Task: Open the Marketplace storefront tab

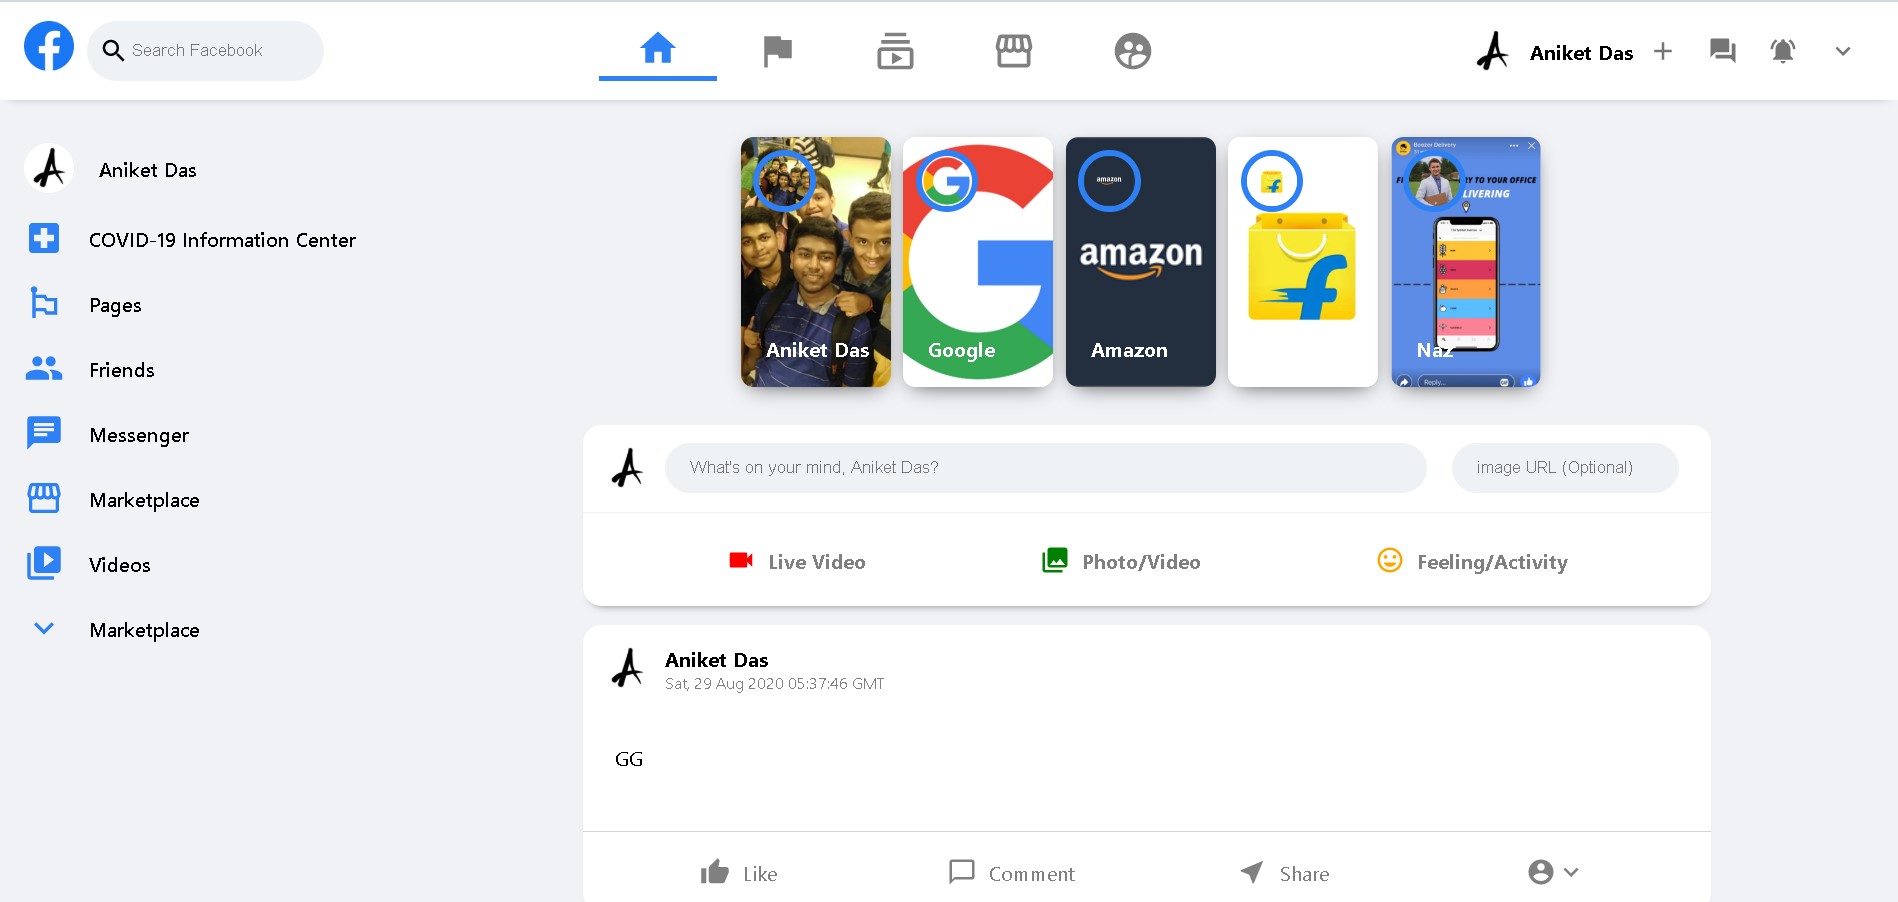Action: click(1014, 50)
